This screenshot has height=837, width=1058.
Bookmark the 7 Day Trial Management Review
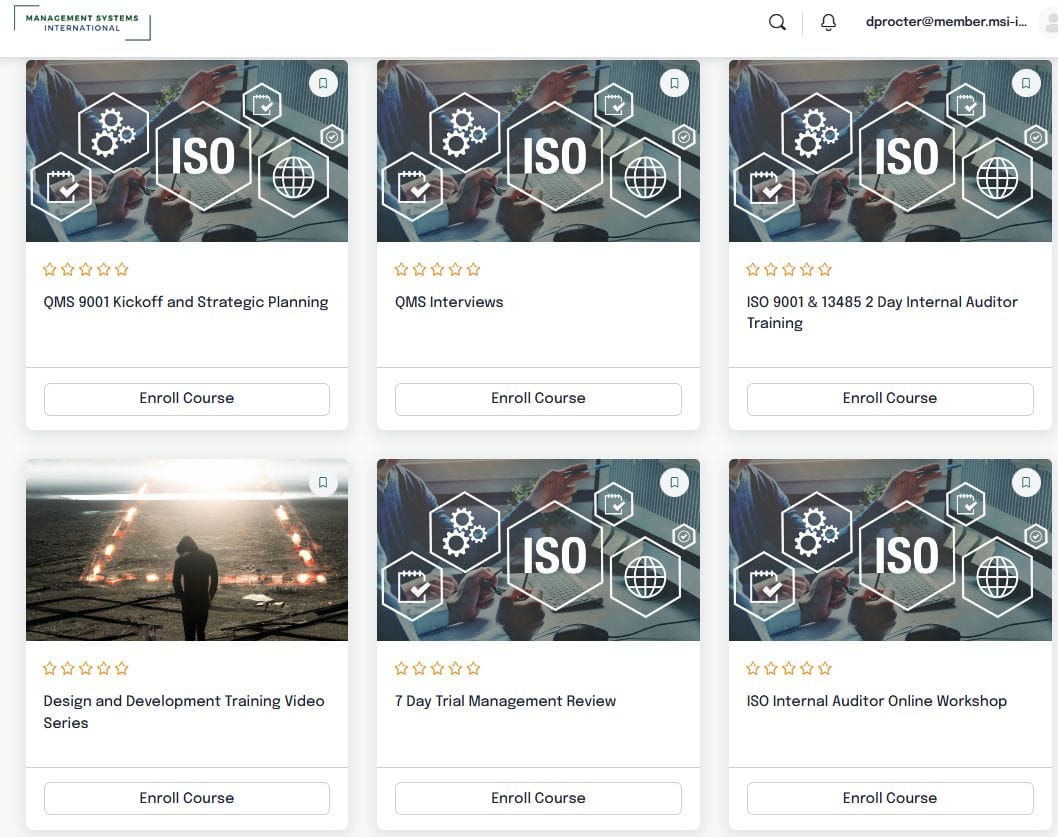click(x=674, y=483)
